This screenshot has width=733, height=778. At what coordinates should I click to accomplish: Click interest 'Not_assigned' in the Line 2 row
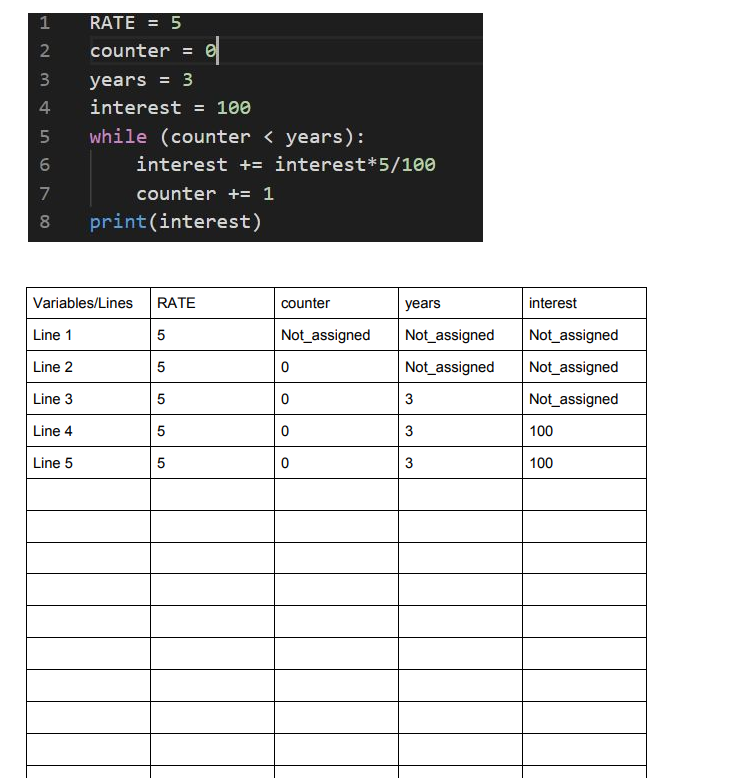[x=574, y=368]
